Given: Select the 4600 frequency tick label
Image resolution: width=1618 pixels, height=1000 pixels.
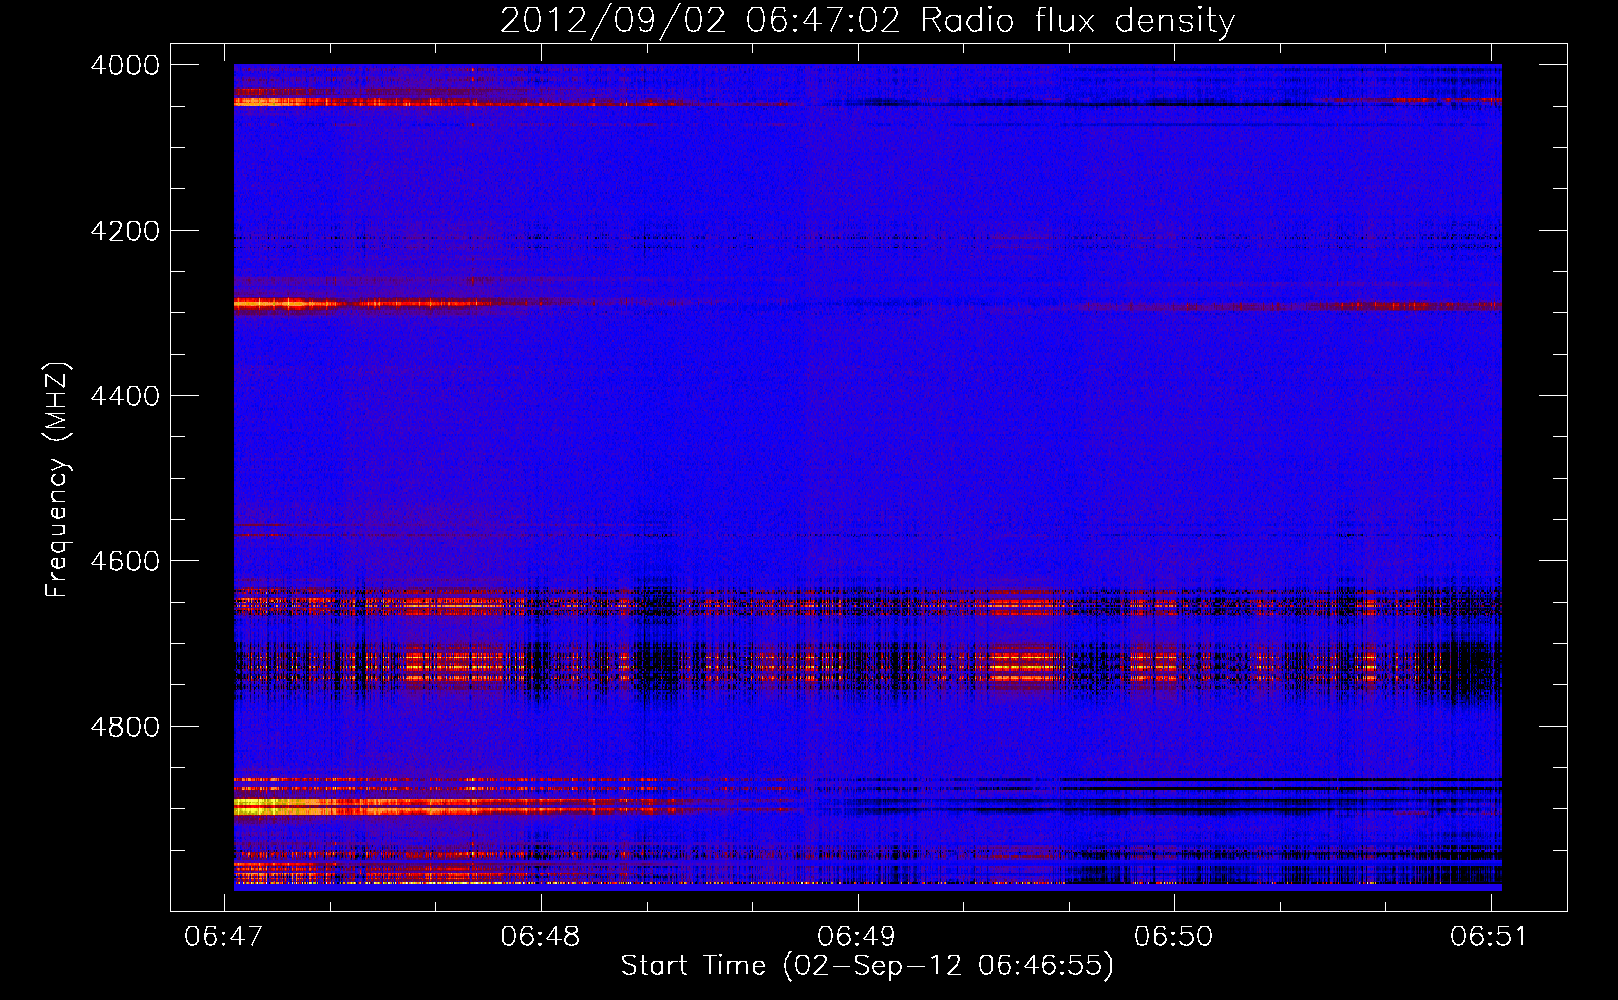Looking at the screenshot, I should (125, 561).
